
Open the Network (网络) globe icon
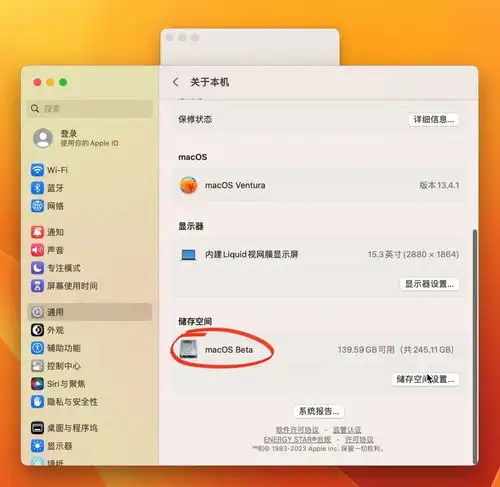click(x=37, y=206)
